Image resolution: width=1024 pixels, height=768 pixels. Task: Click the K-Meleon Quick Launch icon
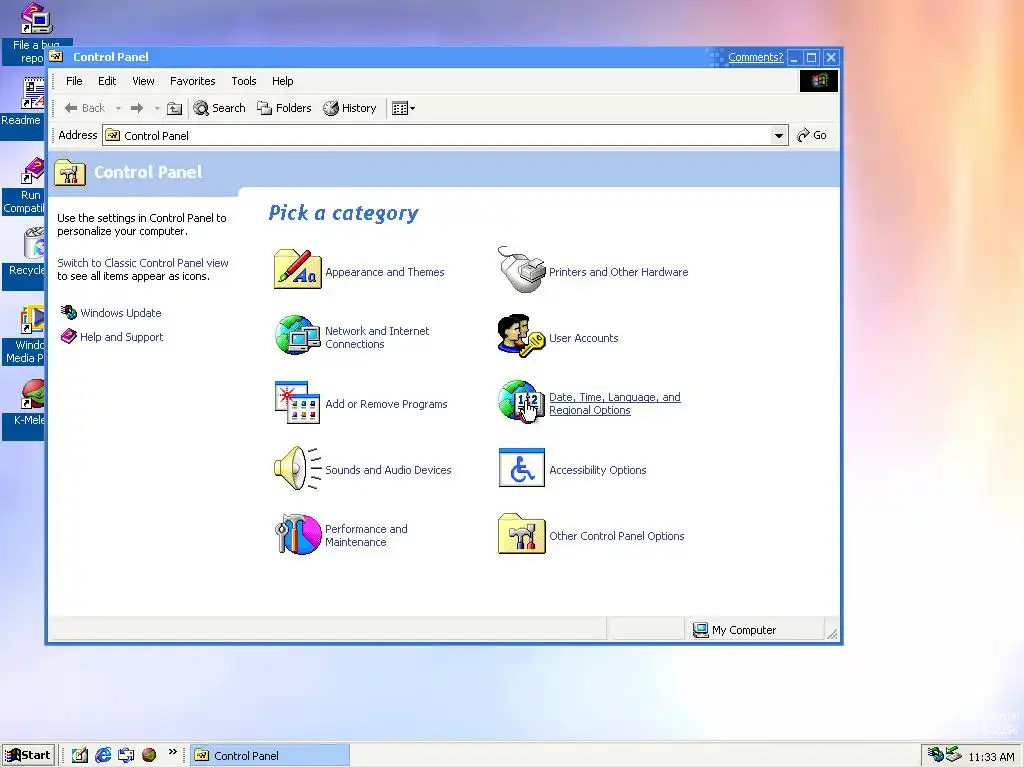pyautogui.click(x=149, y=756)
